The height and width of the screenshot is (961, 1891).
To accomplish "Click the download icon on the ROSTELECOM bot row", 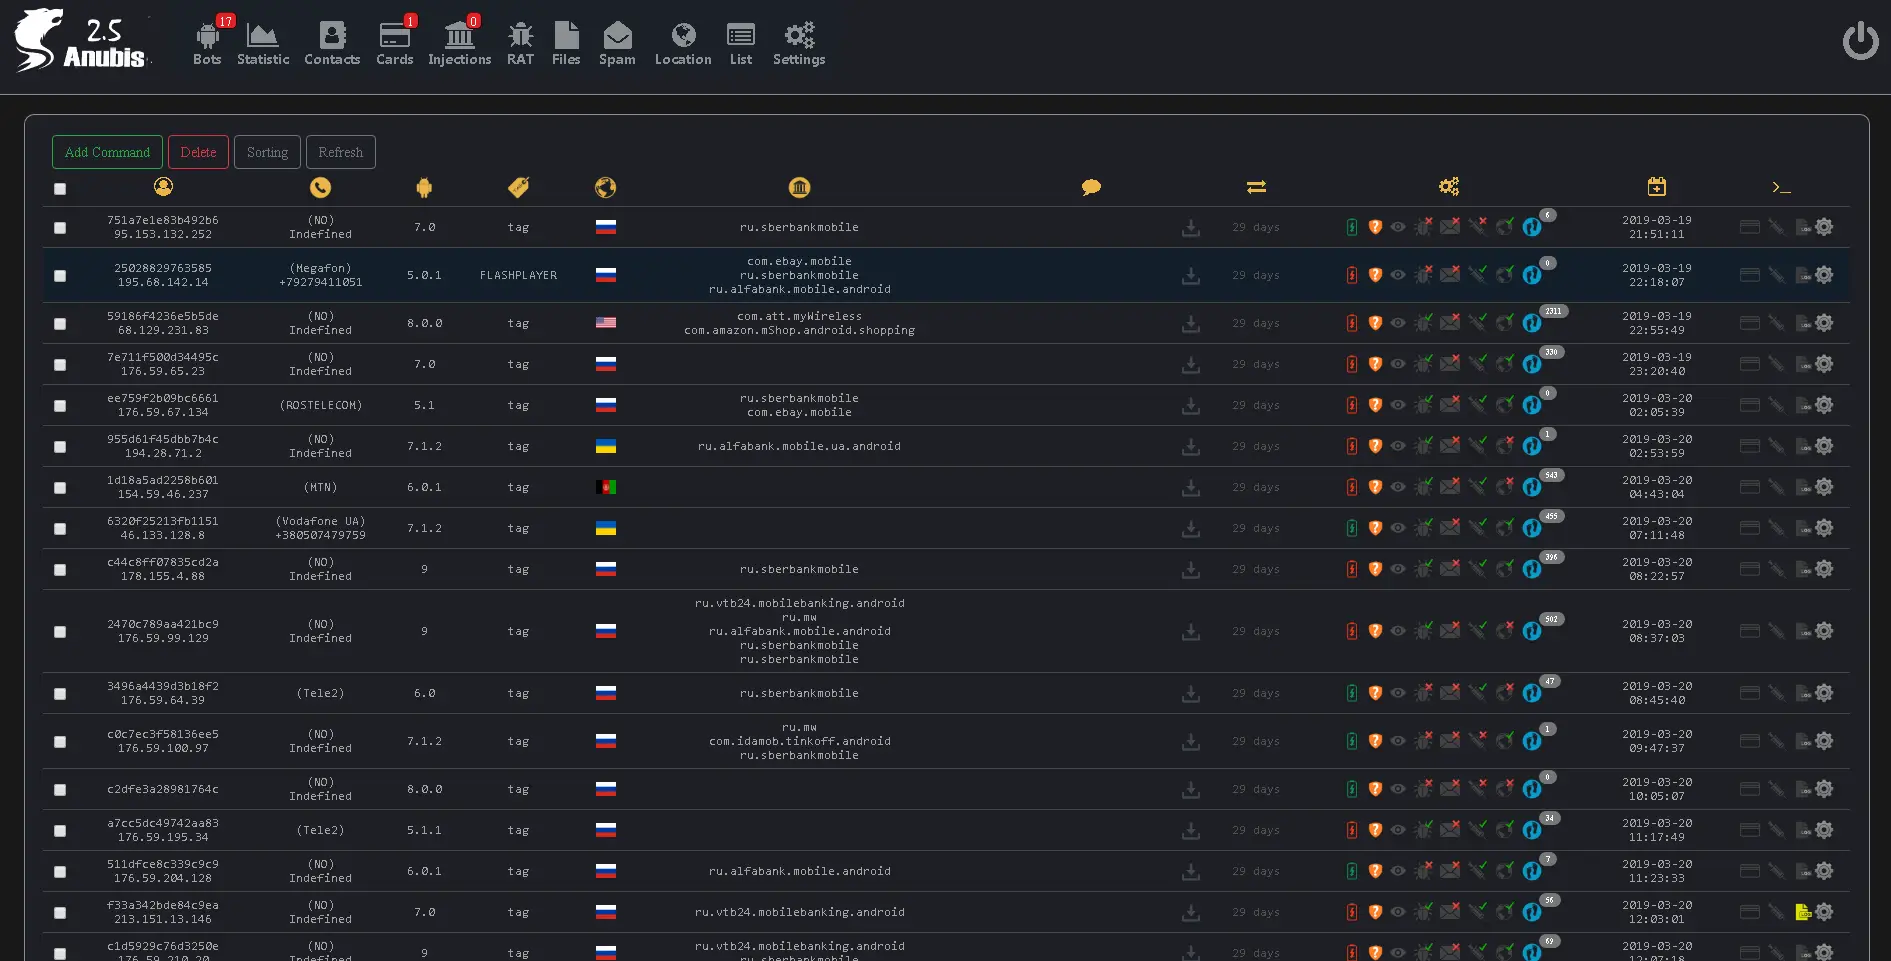I will tap(1191, 405).
